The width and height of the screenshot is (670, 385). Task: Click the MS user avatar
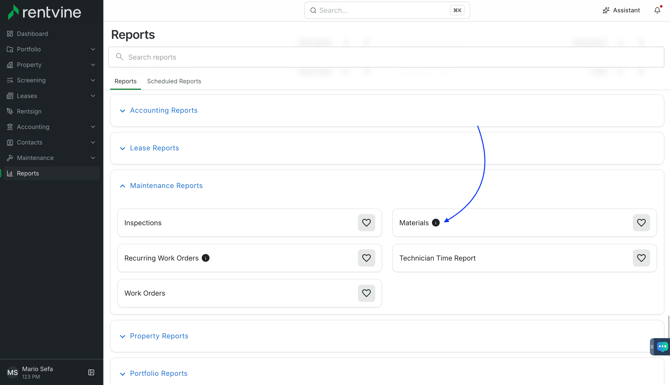[x=12, y=373]
